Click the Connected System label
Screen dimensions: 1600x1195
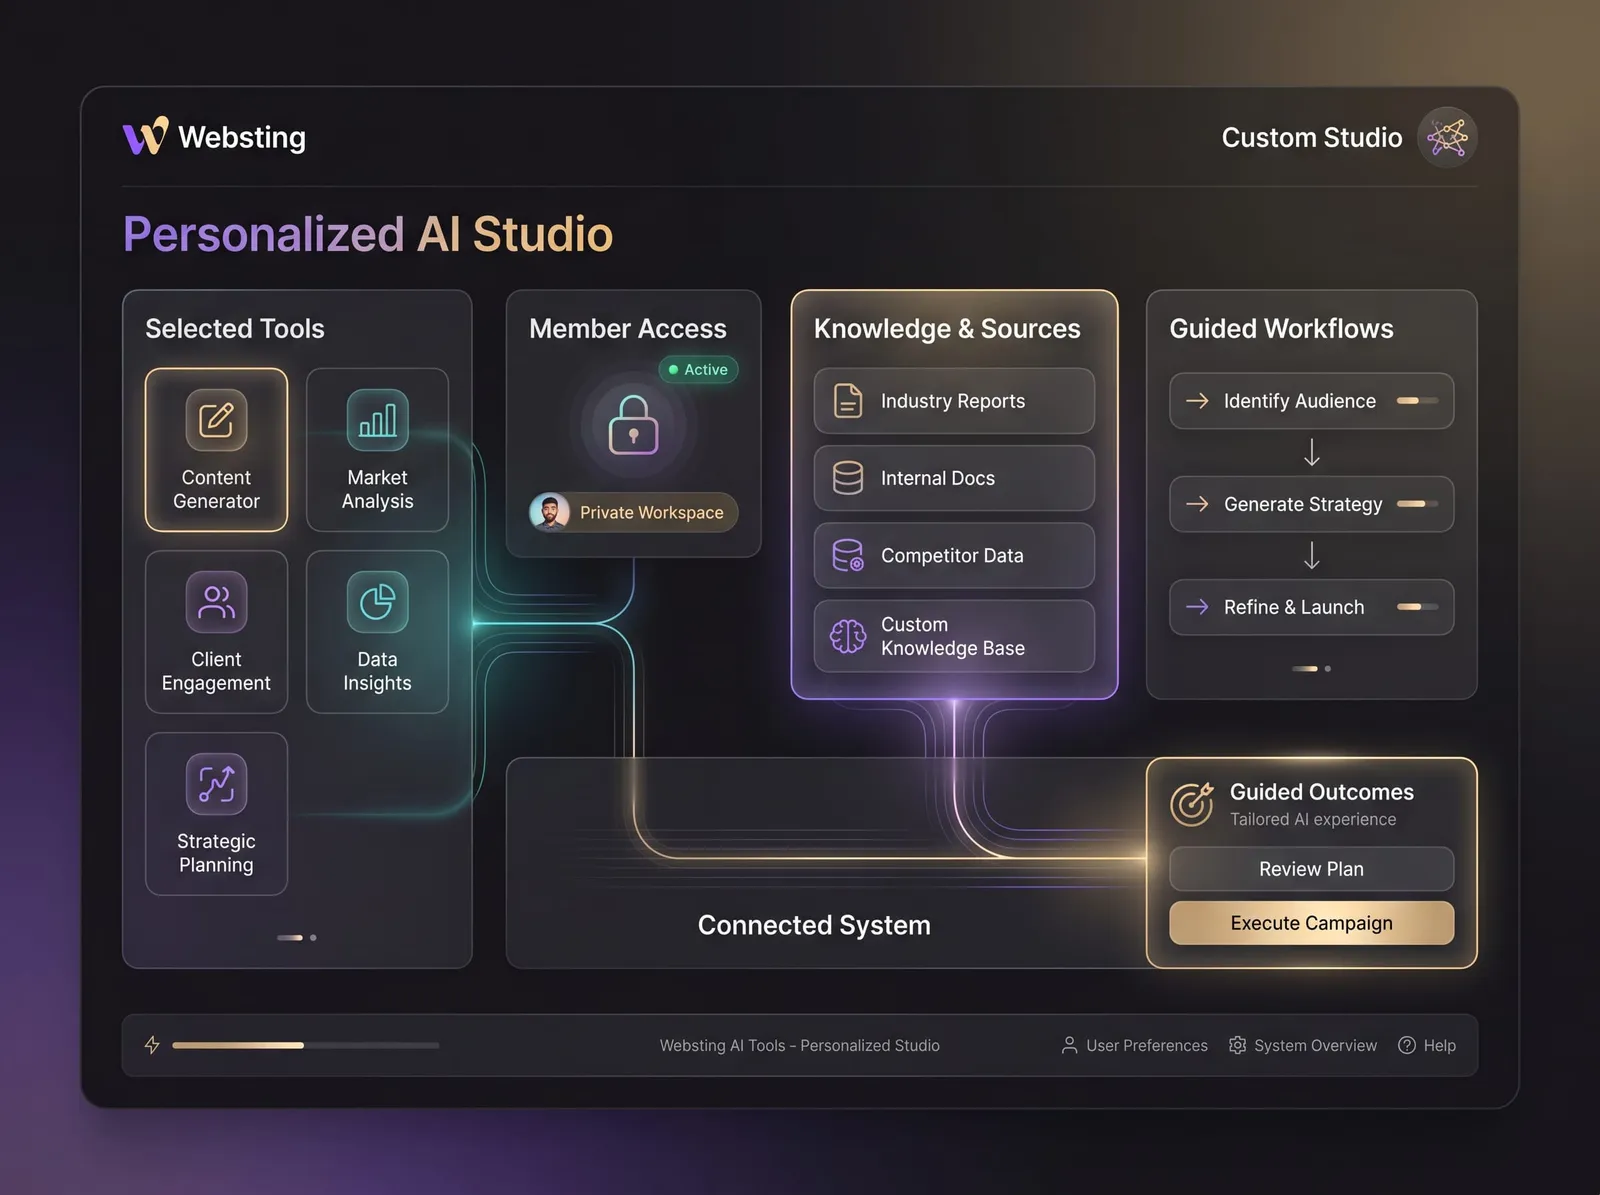814,925
